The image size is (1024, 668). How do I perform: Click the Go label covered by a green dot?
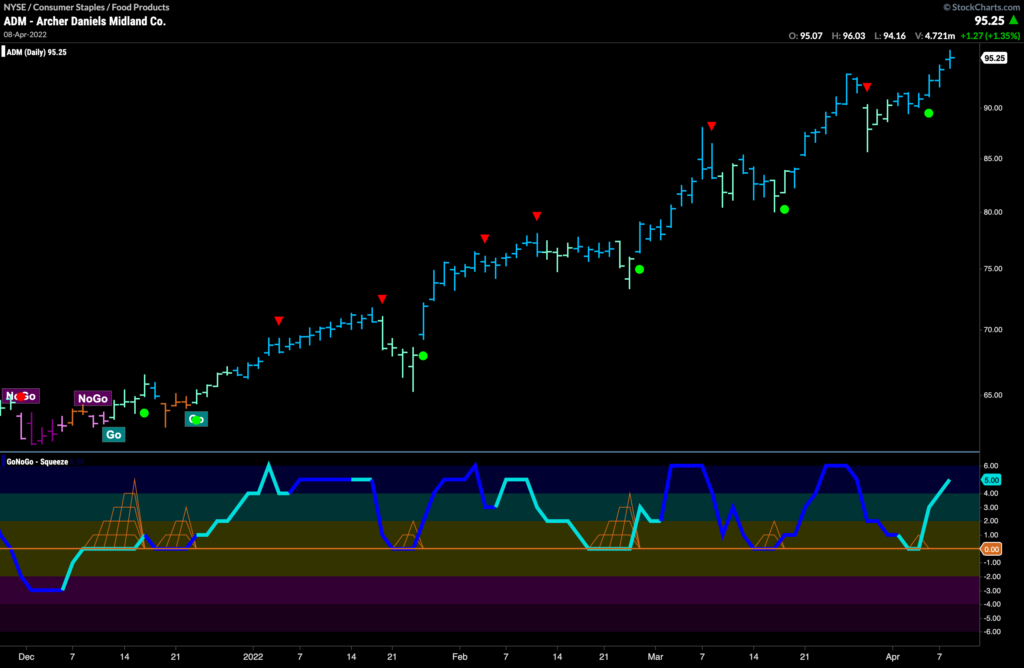(196, 419)
